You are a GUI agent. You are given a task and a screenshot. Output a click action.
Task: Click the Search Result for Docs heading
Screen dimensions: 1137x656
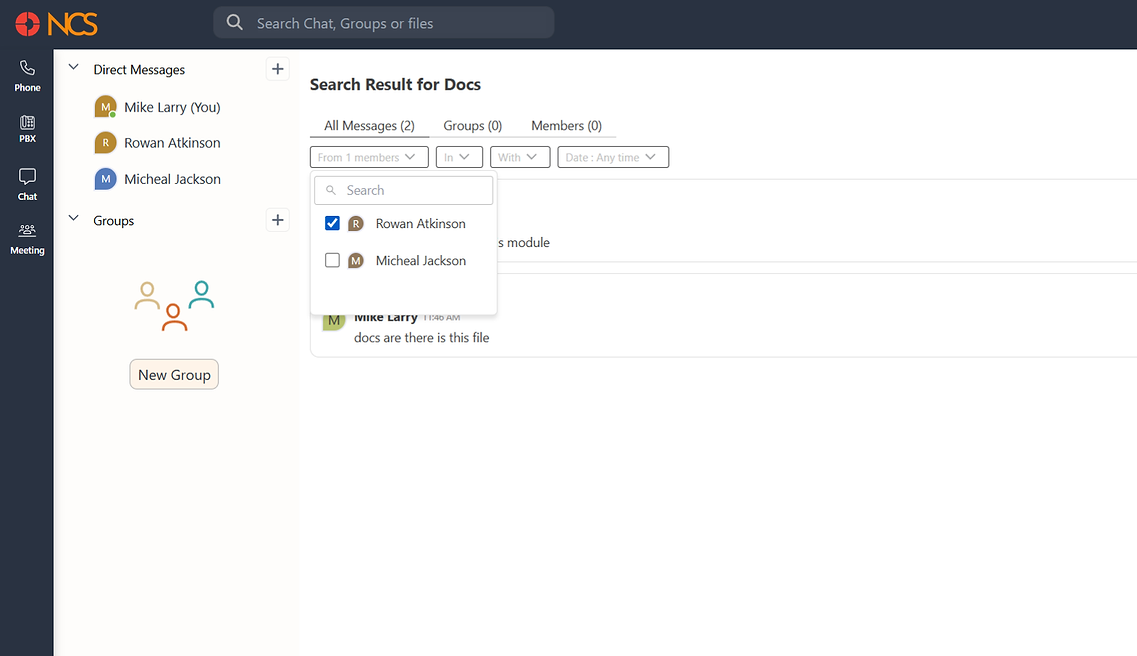pyautogui.click(x=395, y=84)
